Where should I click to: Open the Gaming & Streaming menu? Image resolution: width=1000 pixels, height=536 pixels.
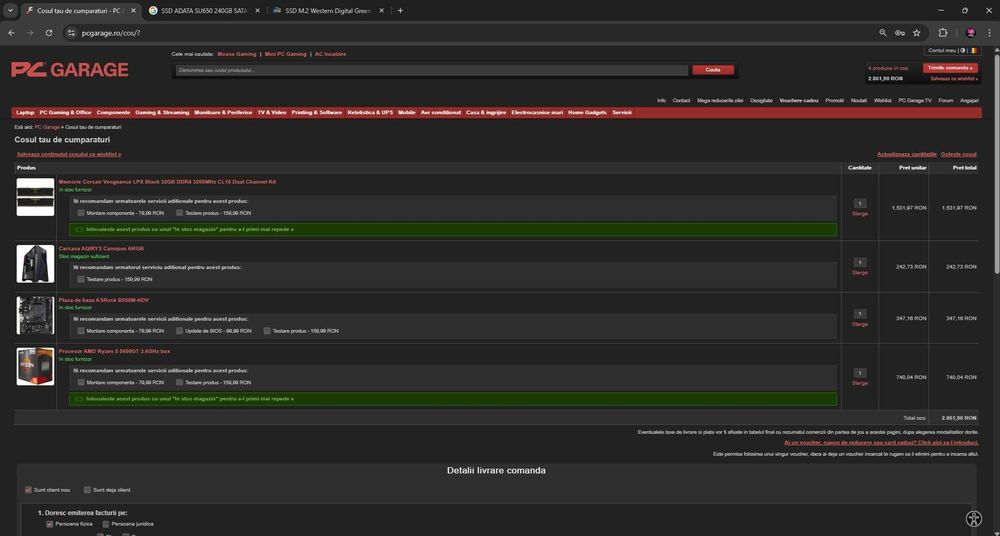162,112
